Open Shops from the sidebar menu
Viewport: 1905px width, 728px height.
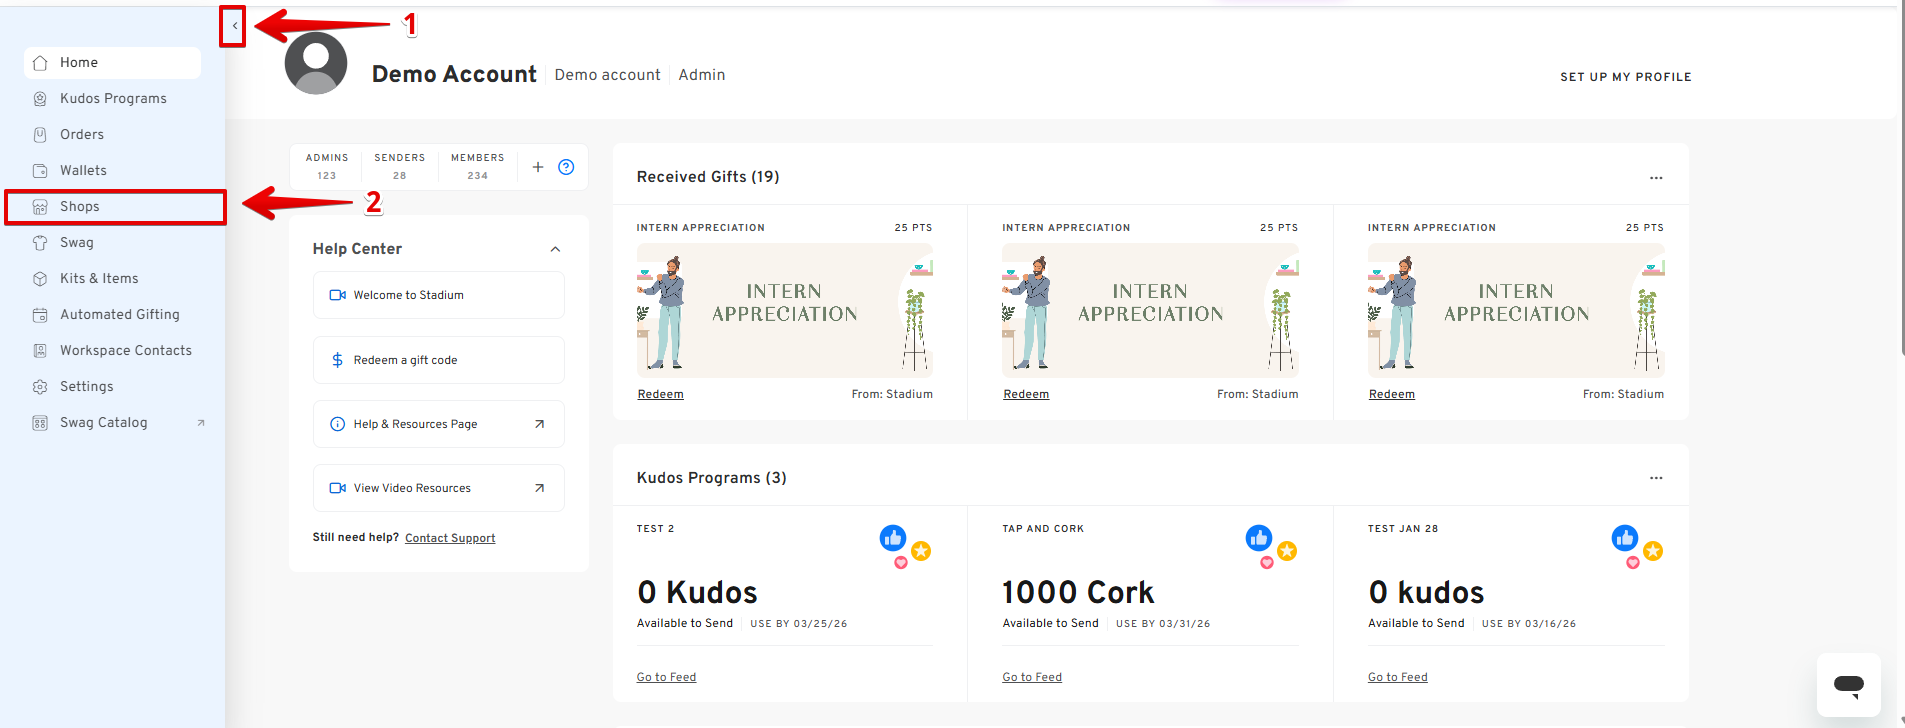tap(80, 207)
